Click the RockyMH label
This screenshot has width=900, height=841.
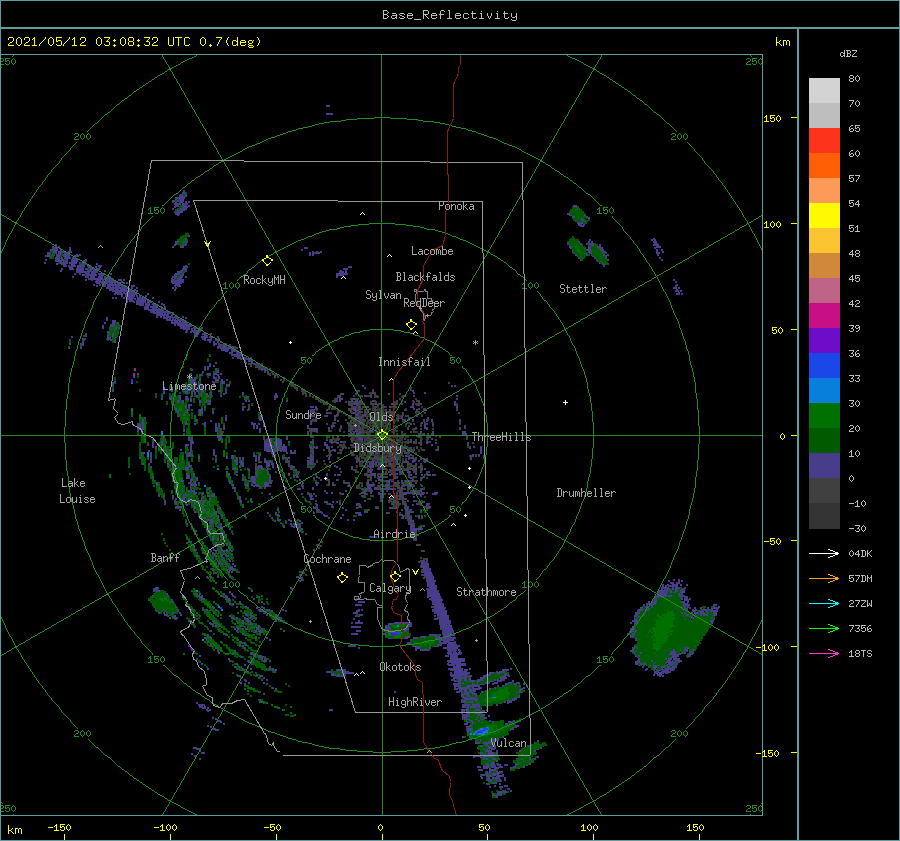click(264, 280)
